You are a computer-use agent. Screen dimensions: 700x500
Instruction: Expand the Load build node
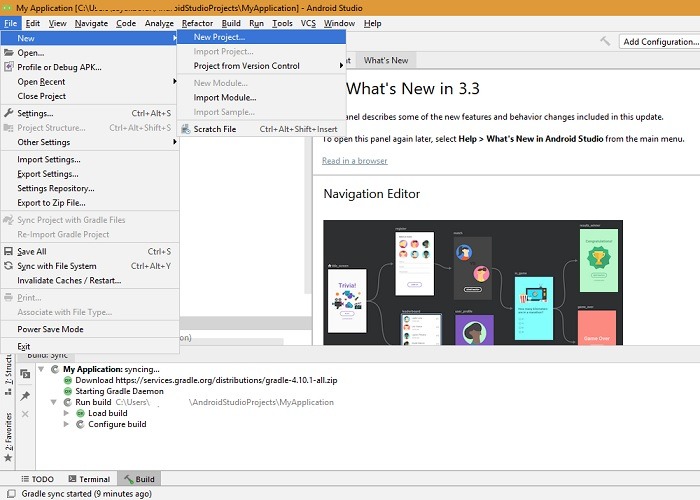click(66, 413)
